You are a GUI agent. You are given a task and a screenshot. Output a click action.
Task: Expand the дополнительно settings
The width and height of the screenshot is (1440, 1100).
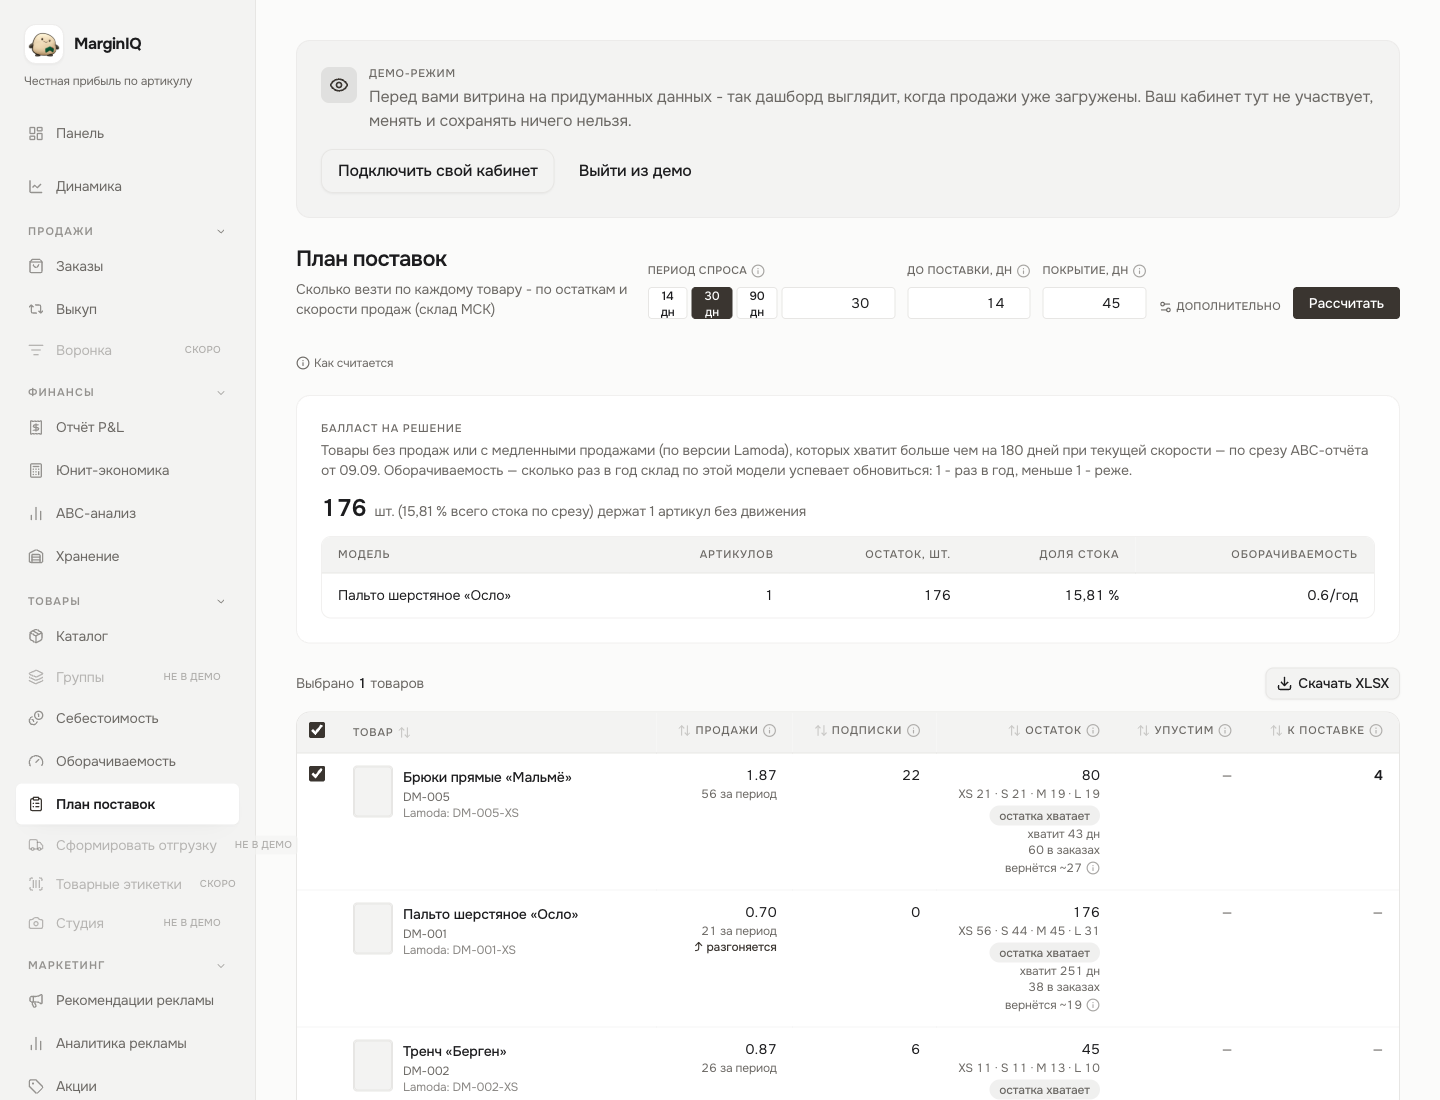(1220, 306)
